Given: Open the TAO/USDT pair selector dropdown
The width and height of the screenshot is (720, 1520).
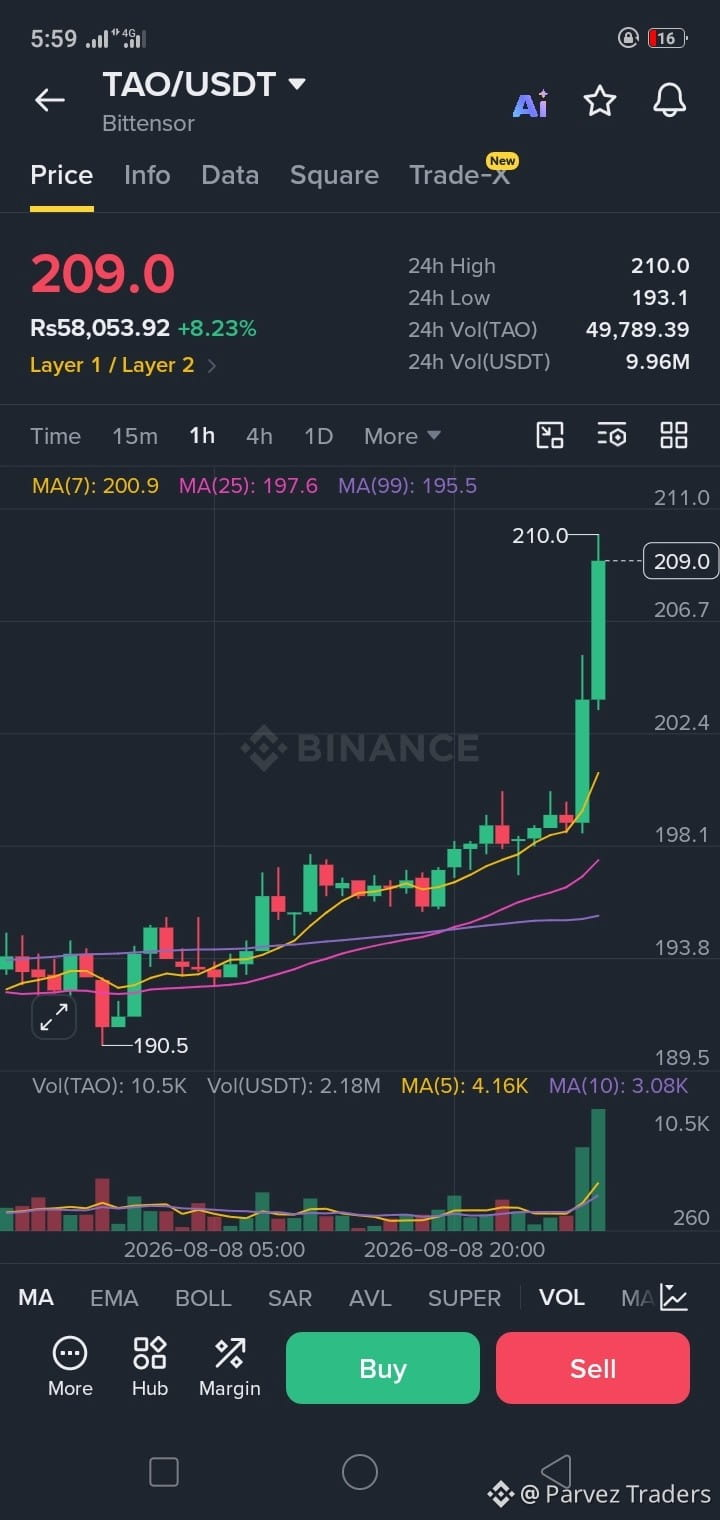Looking at the screenshot, I should (x=204, y=85).
